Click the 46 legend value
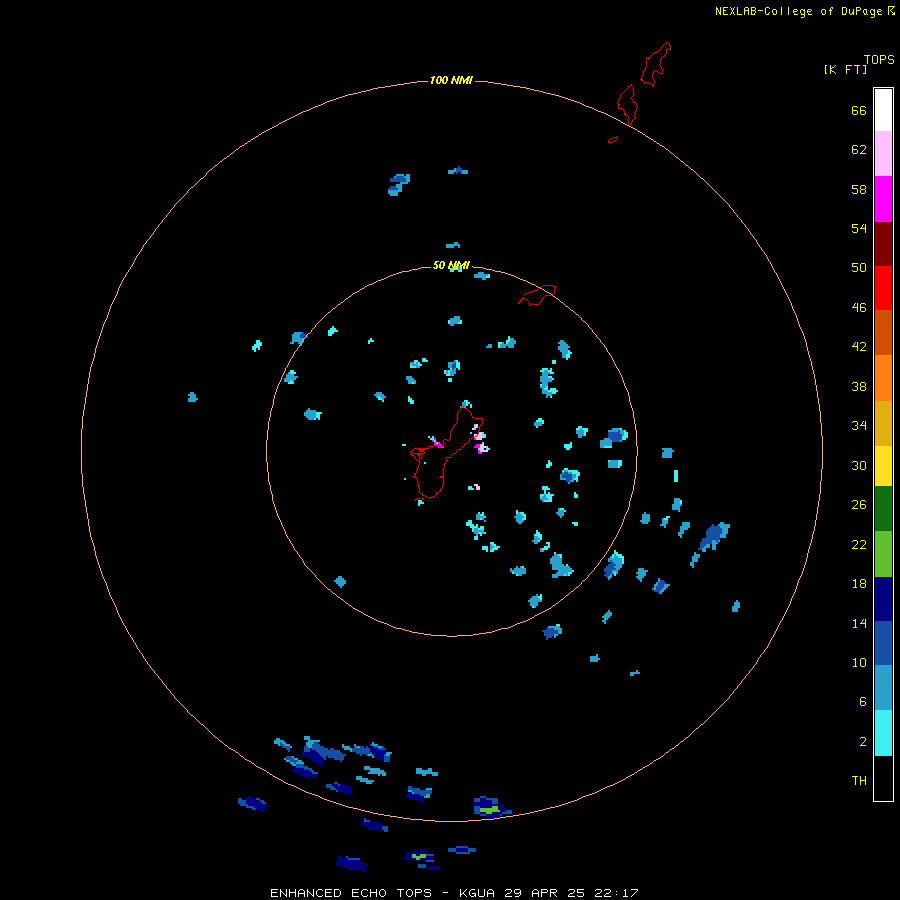Image resolution: width=900 pixels, height=900 pixels. tap(859, 308)
